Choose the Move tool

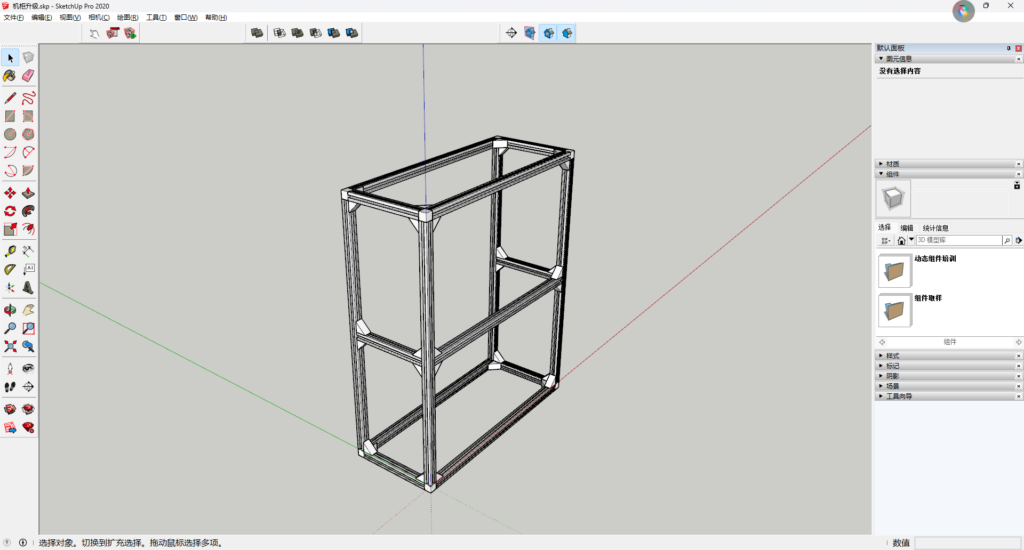pos(10,193)
